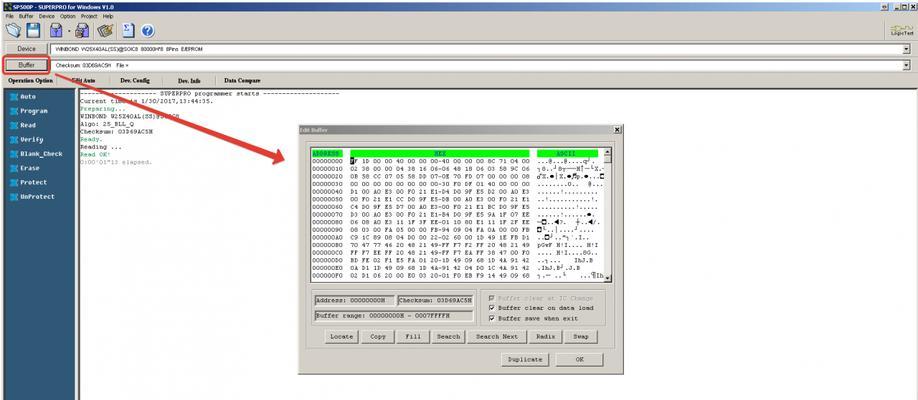The height and width of the screenshot is (400, 918).
Task: Open the Option menu
Action: pyautogui.click(x=68, y=16)
